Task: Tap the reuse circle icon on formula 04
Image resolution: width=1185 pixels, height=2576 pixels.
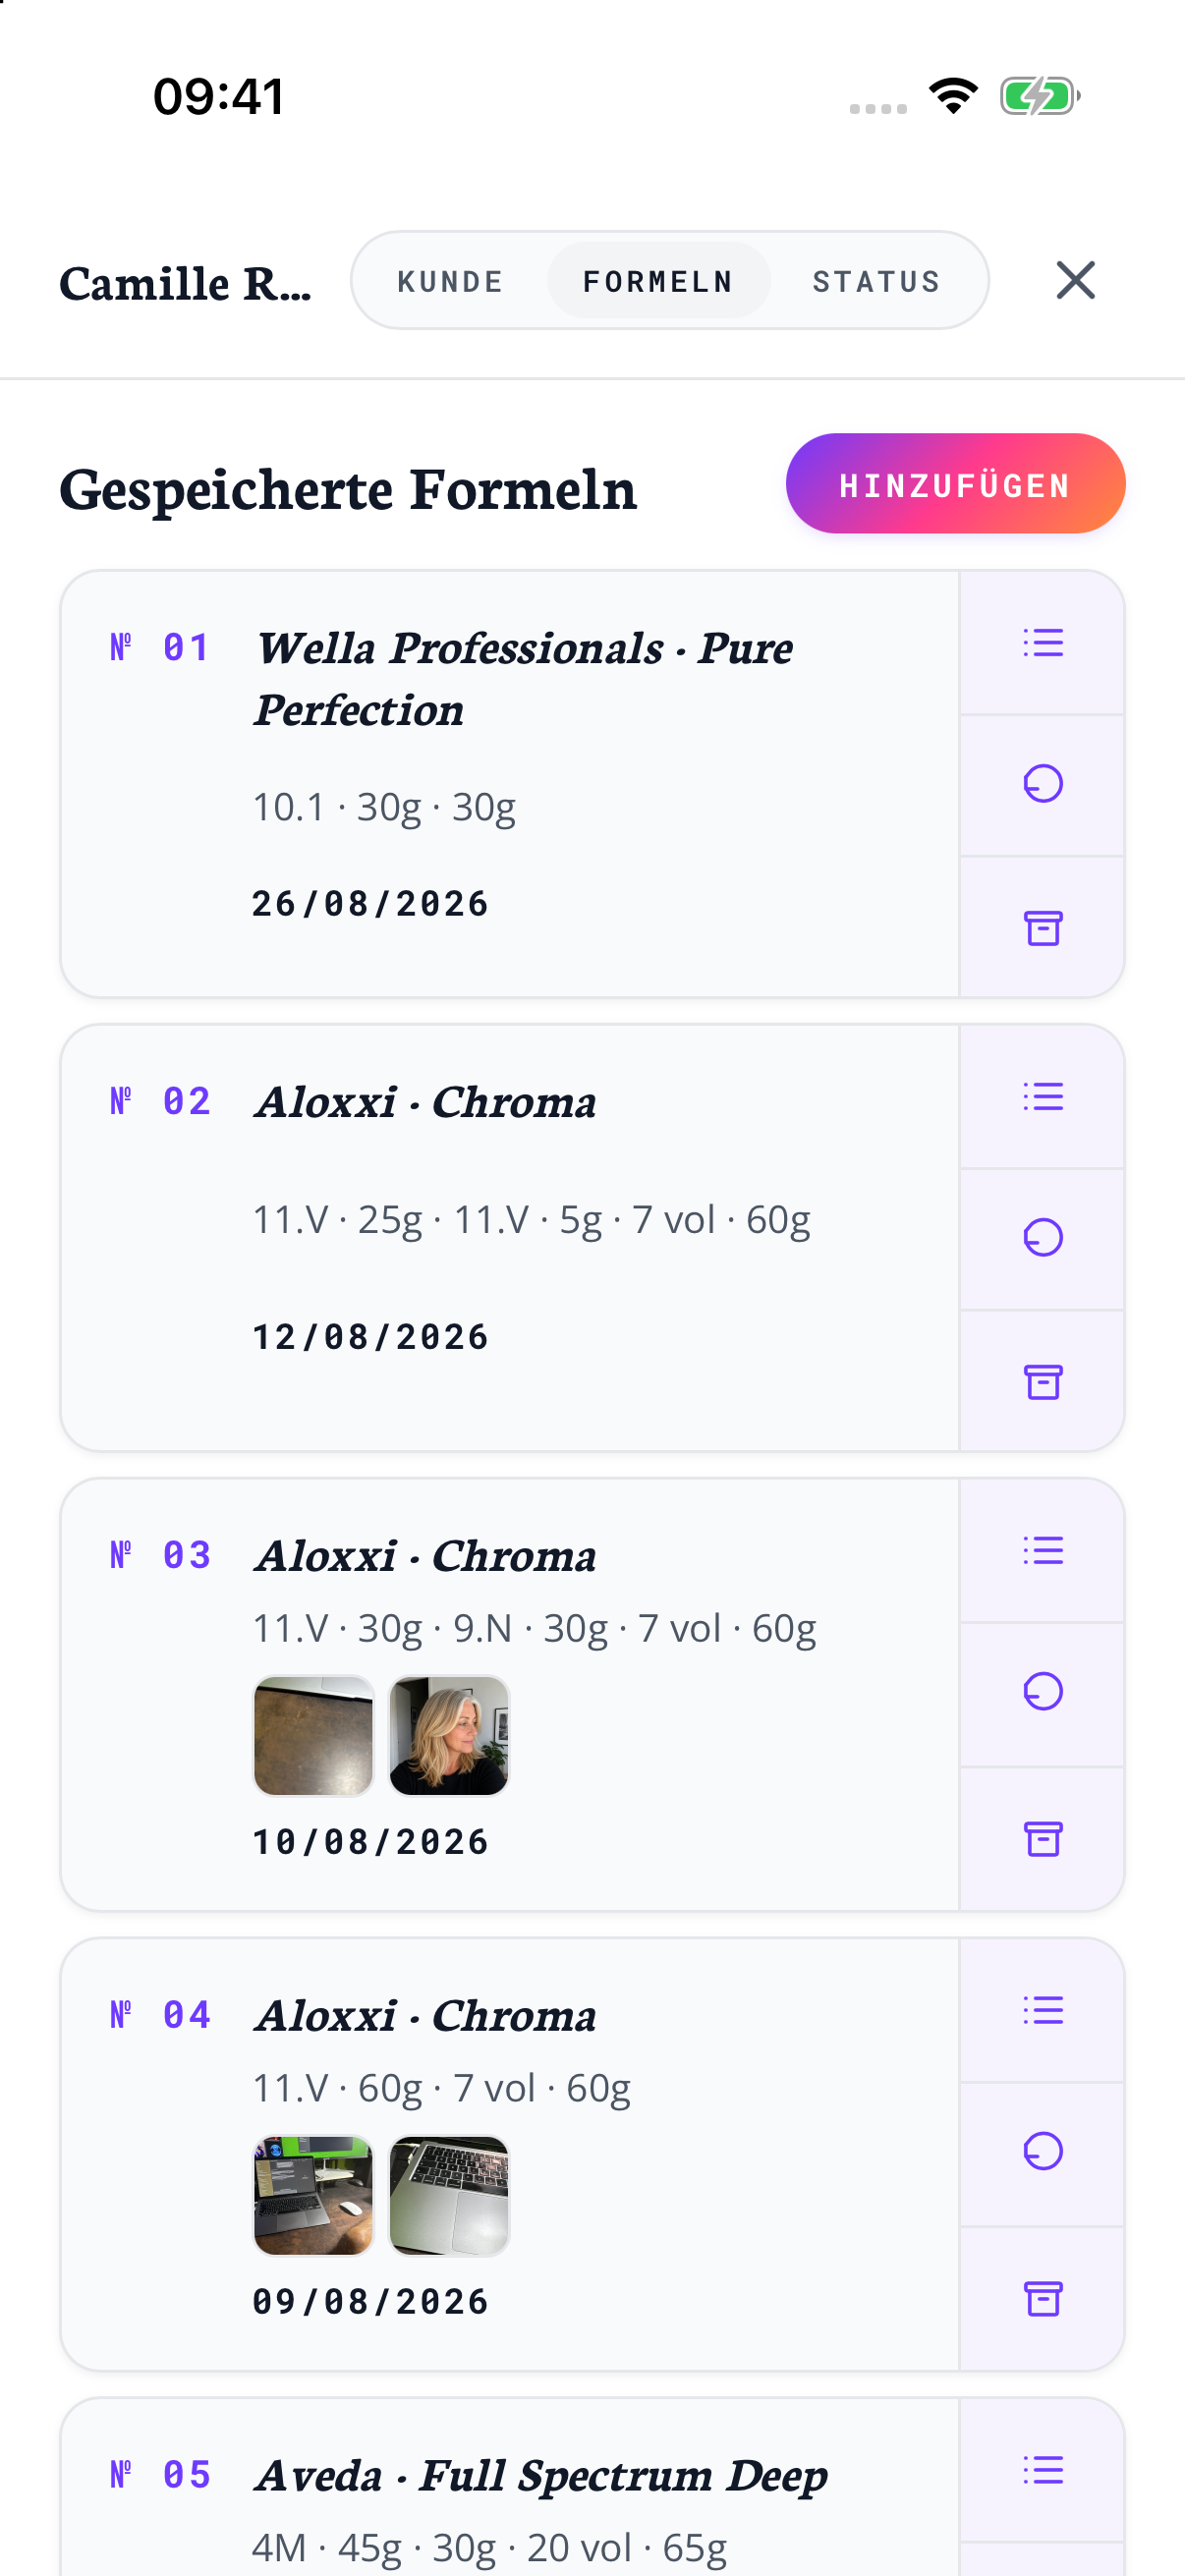Action: 1042,2152
